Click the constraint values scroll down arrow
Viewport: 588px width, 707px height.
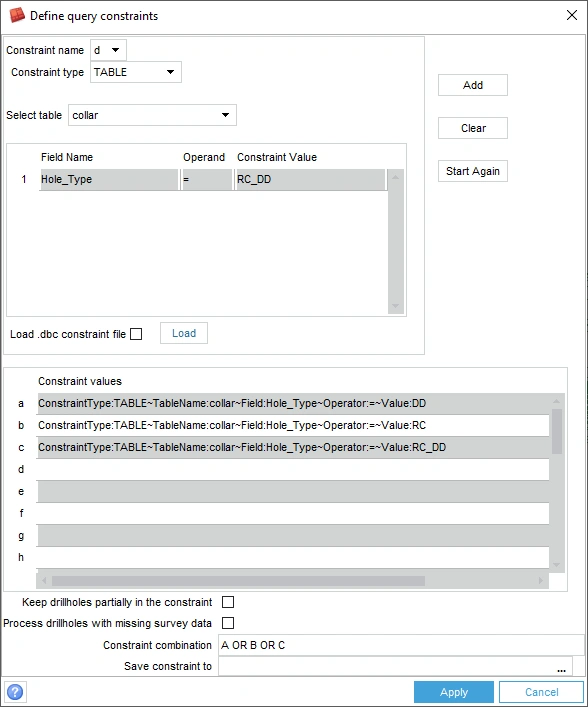point(556,565)
